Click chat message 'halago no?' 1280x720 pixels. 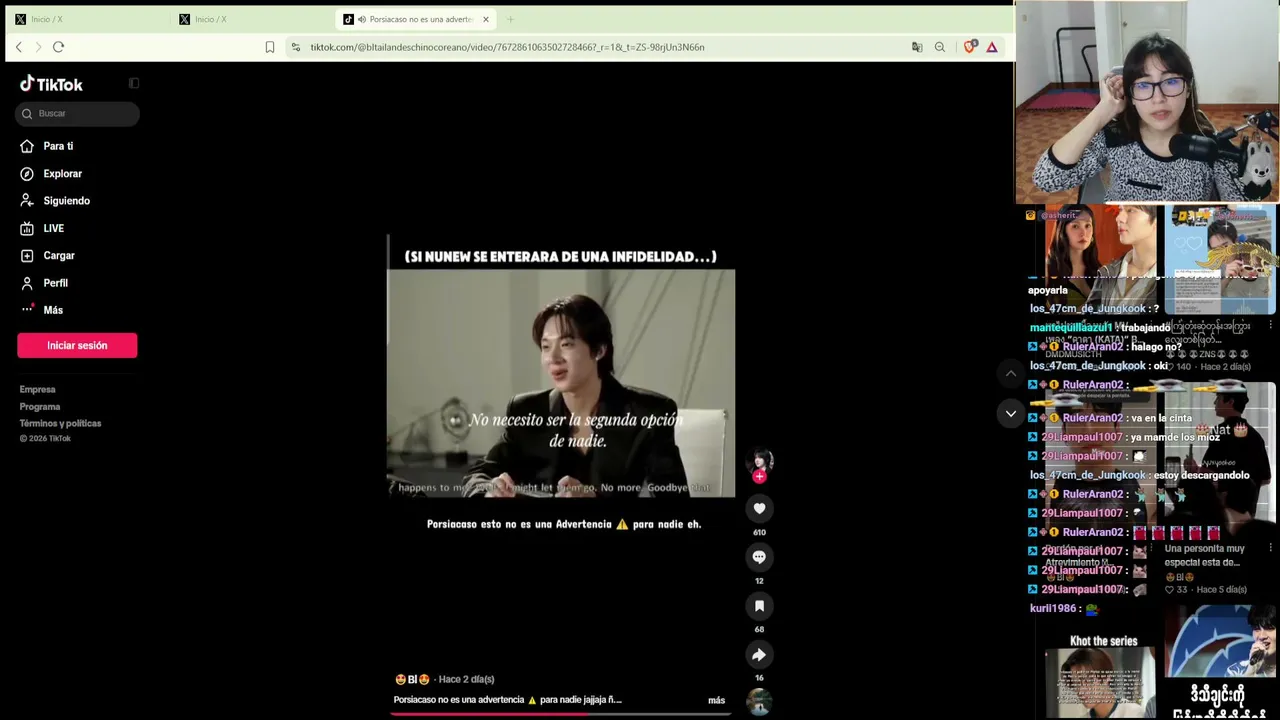(x=1156, y=347)
